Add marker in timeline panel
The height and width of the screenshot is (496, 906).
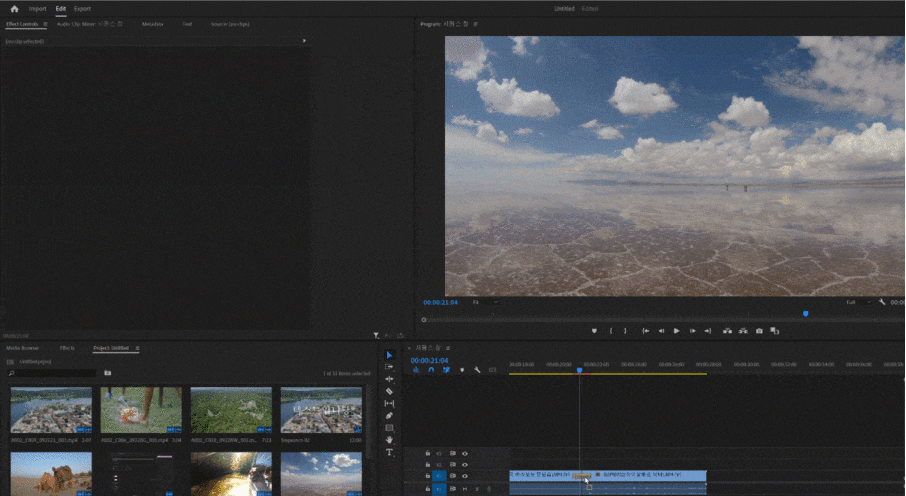(x=462, y=370)
